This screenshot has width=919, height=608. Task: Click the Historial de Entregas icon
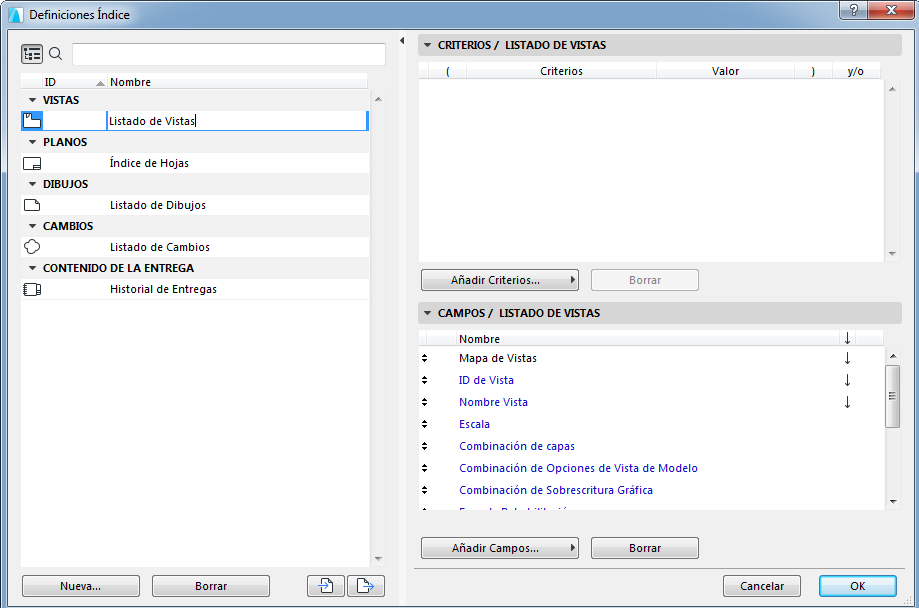coord(31,289)
